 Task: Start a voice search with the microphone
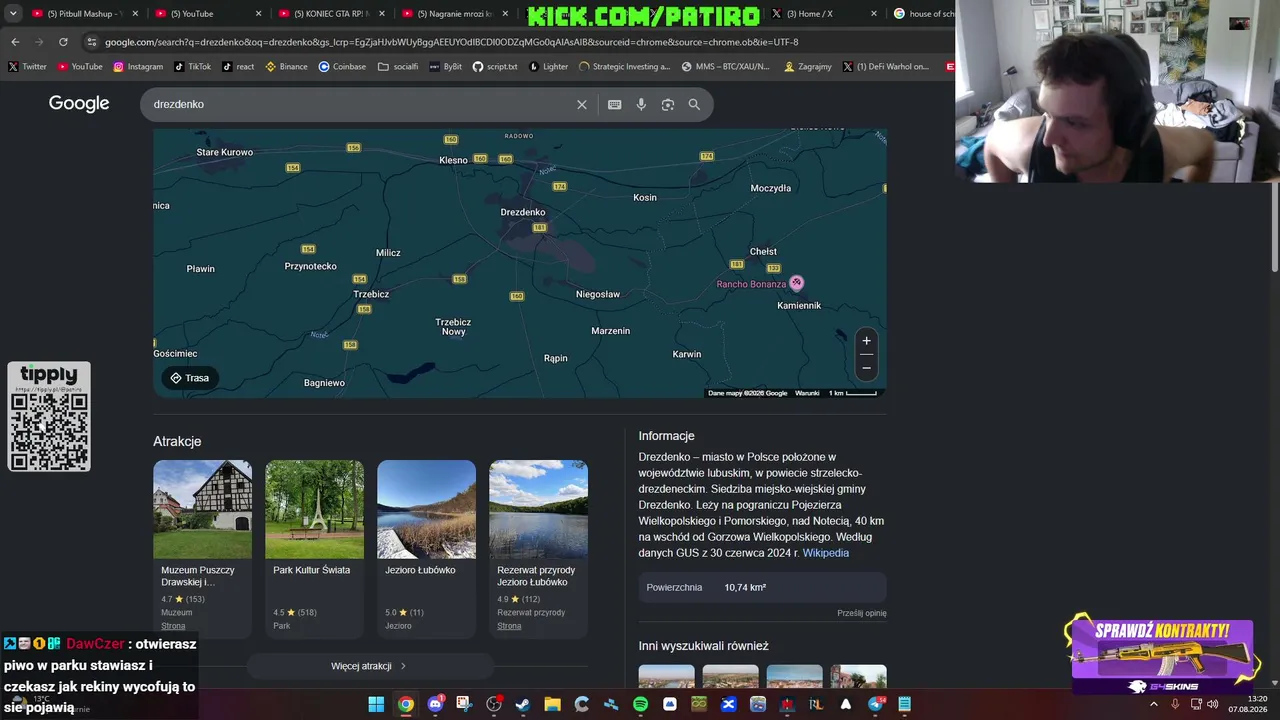tap(641, 105)
